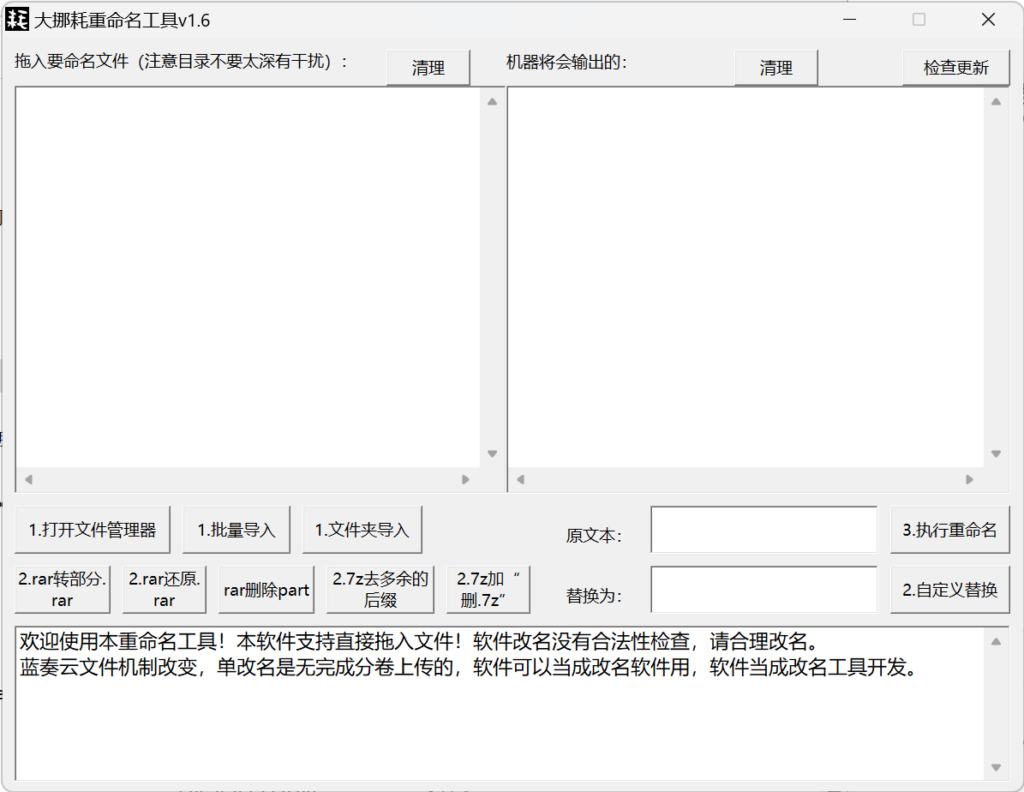This screenshot has height=792, width=1024.
Task: Click down arrow of the message log scrollbar
Action: pyautogui.click(x=996, y=767)
